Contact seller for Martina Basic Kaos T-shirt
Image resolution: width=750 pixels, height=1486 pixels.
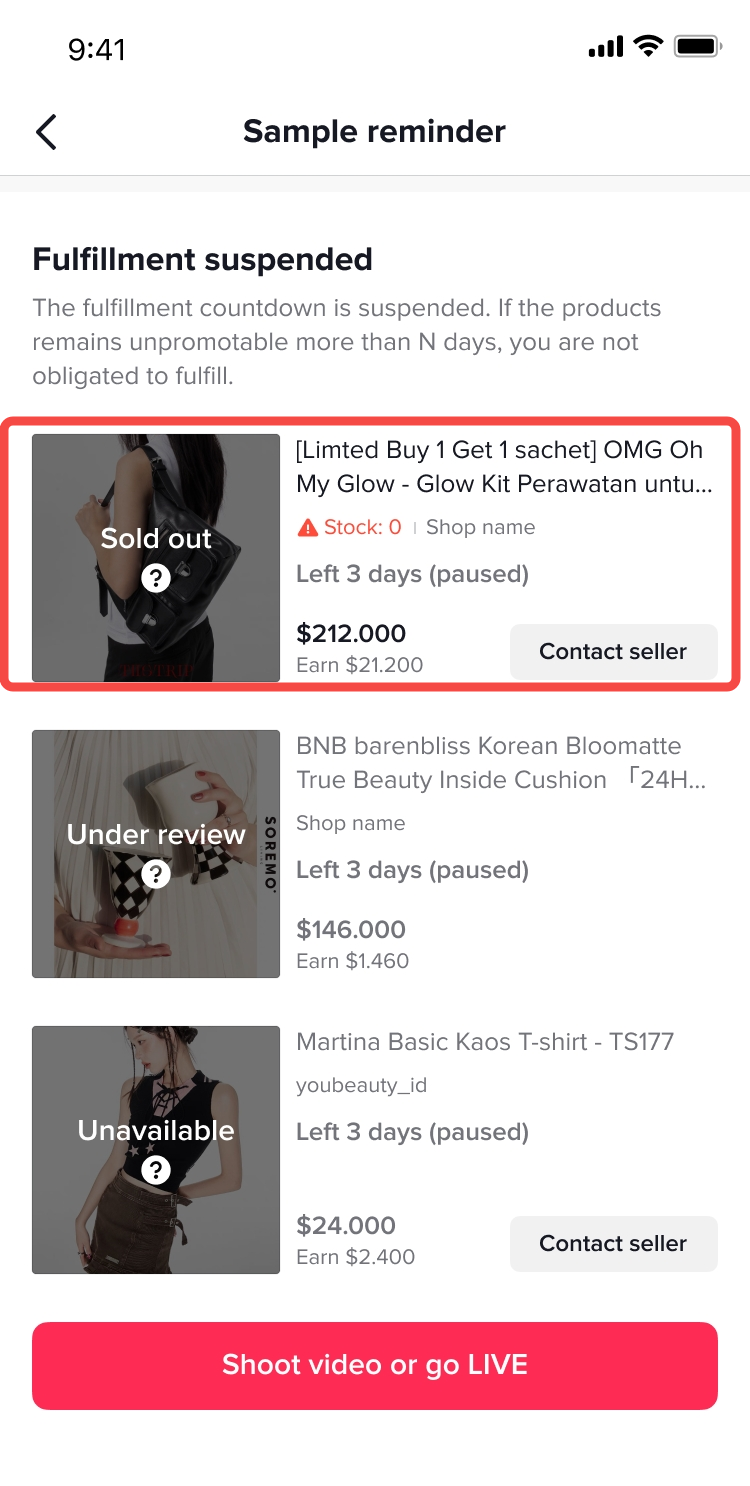[x=613, y=1244]
